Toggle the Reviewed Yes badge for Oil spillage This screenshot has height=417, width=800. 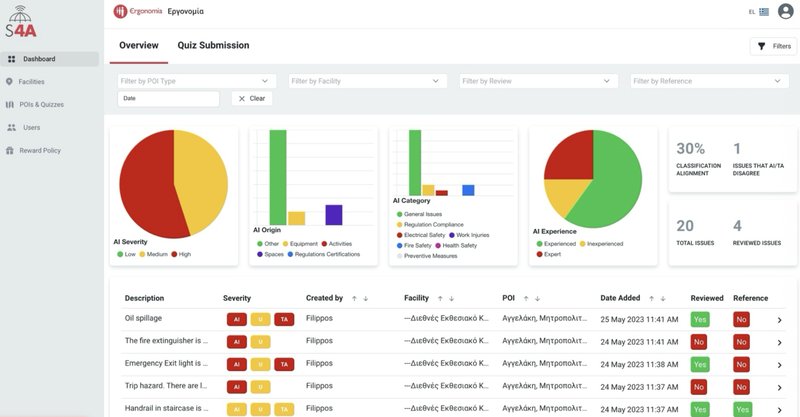point(700,319)
